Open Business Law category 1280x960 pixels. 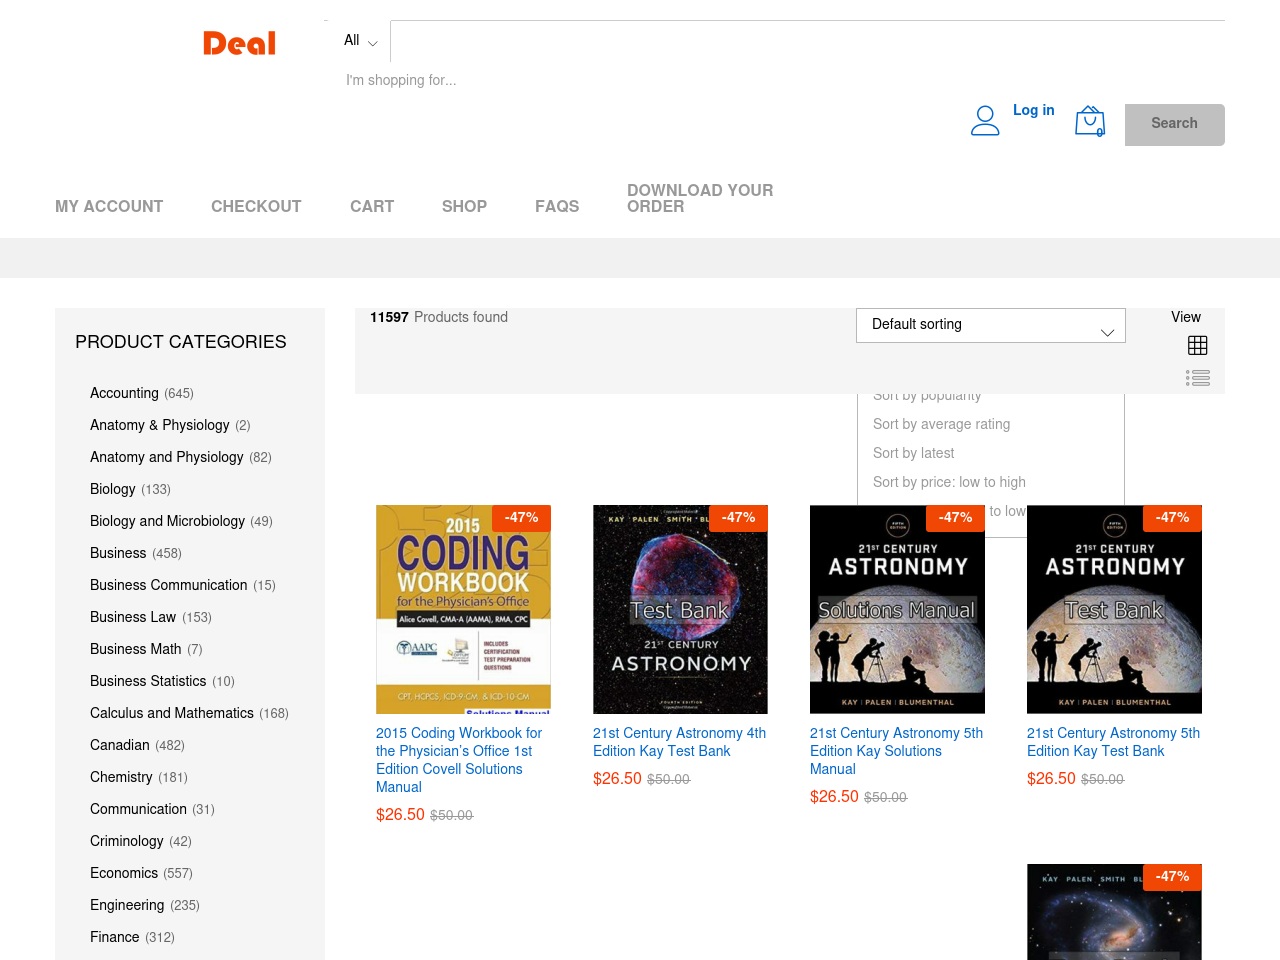pos(133,617)
